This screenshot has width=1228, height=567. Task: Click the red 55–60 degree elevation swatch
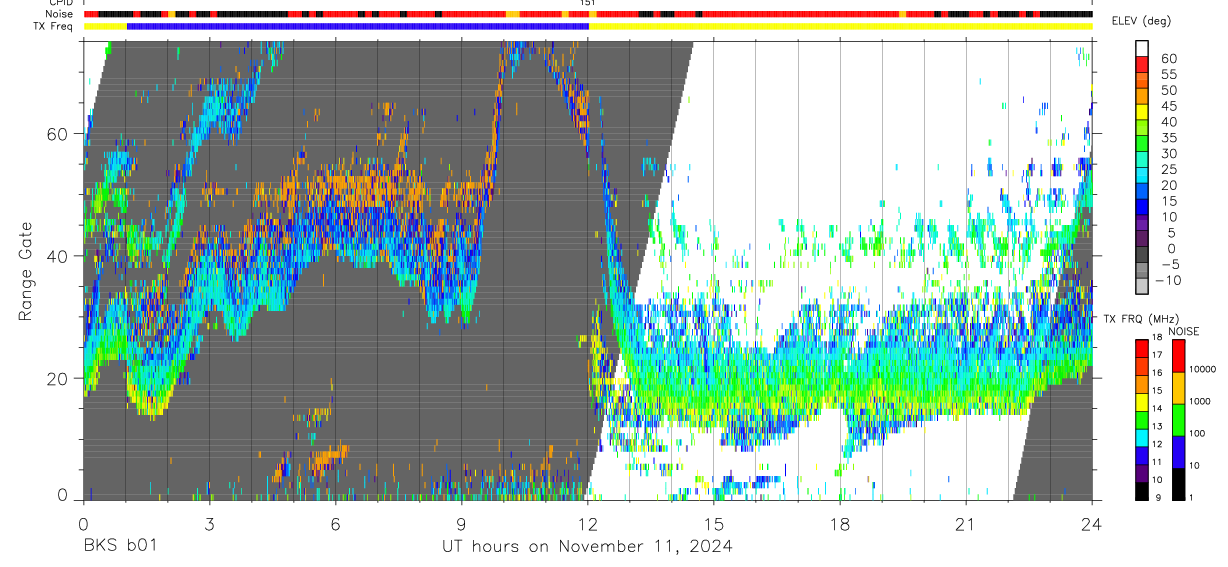[1142, 64]
